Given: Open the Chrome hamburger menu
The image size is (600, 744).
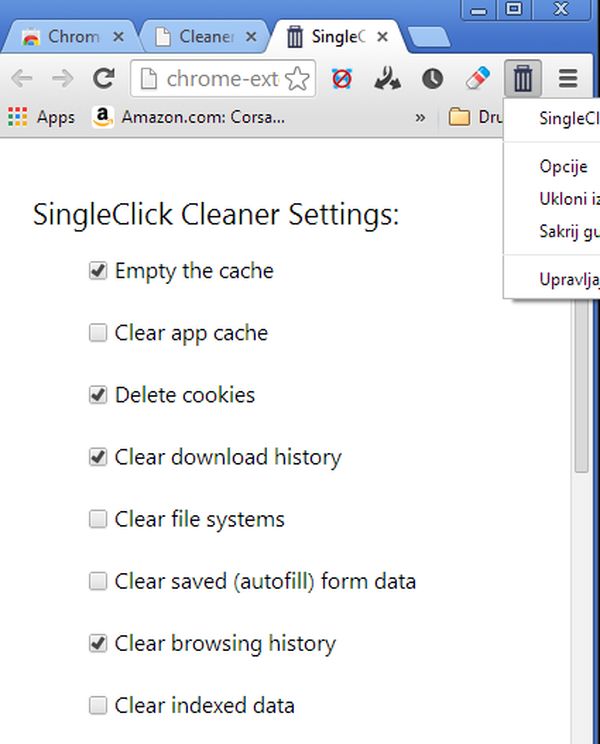Looking at the screenshot, I should coord(568,79).
